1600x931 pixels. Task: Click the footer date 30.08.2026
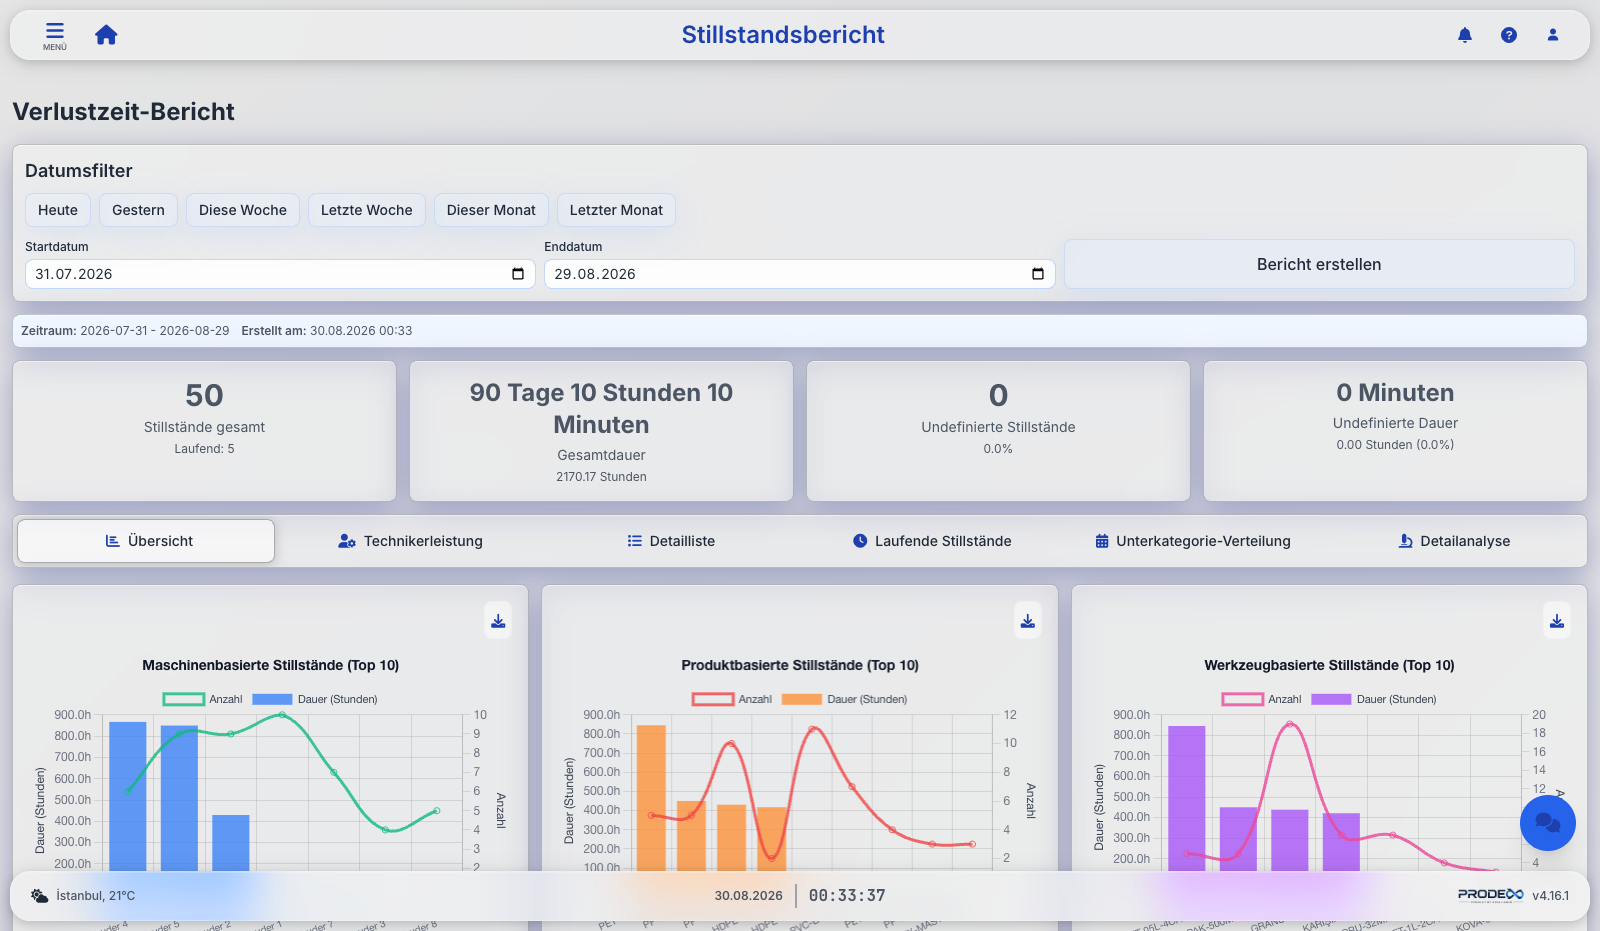click(748, 896)
